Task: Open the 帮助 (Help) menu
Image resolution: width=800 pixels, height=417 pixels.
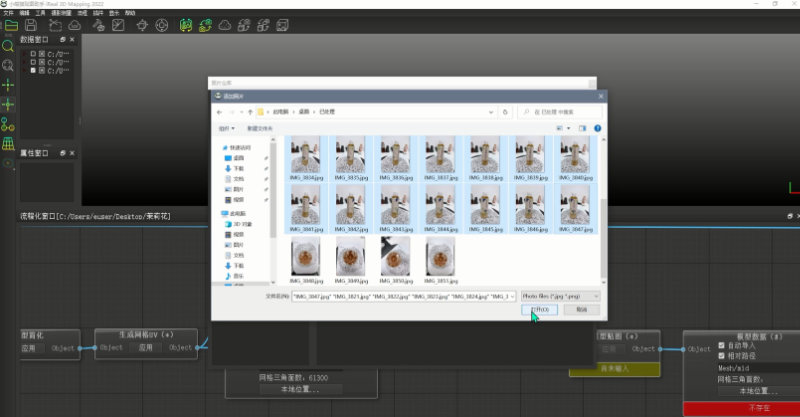Action: tap(130, 13)
